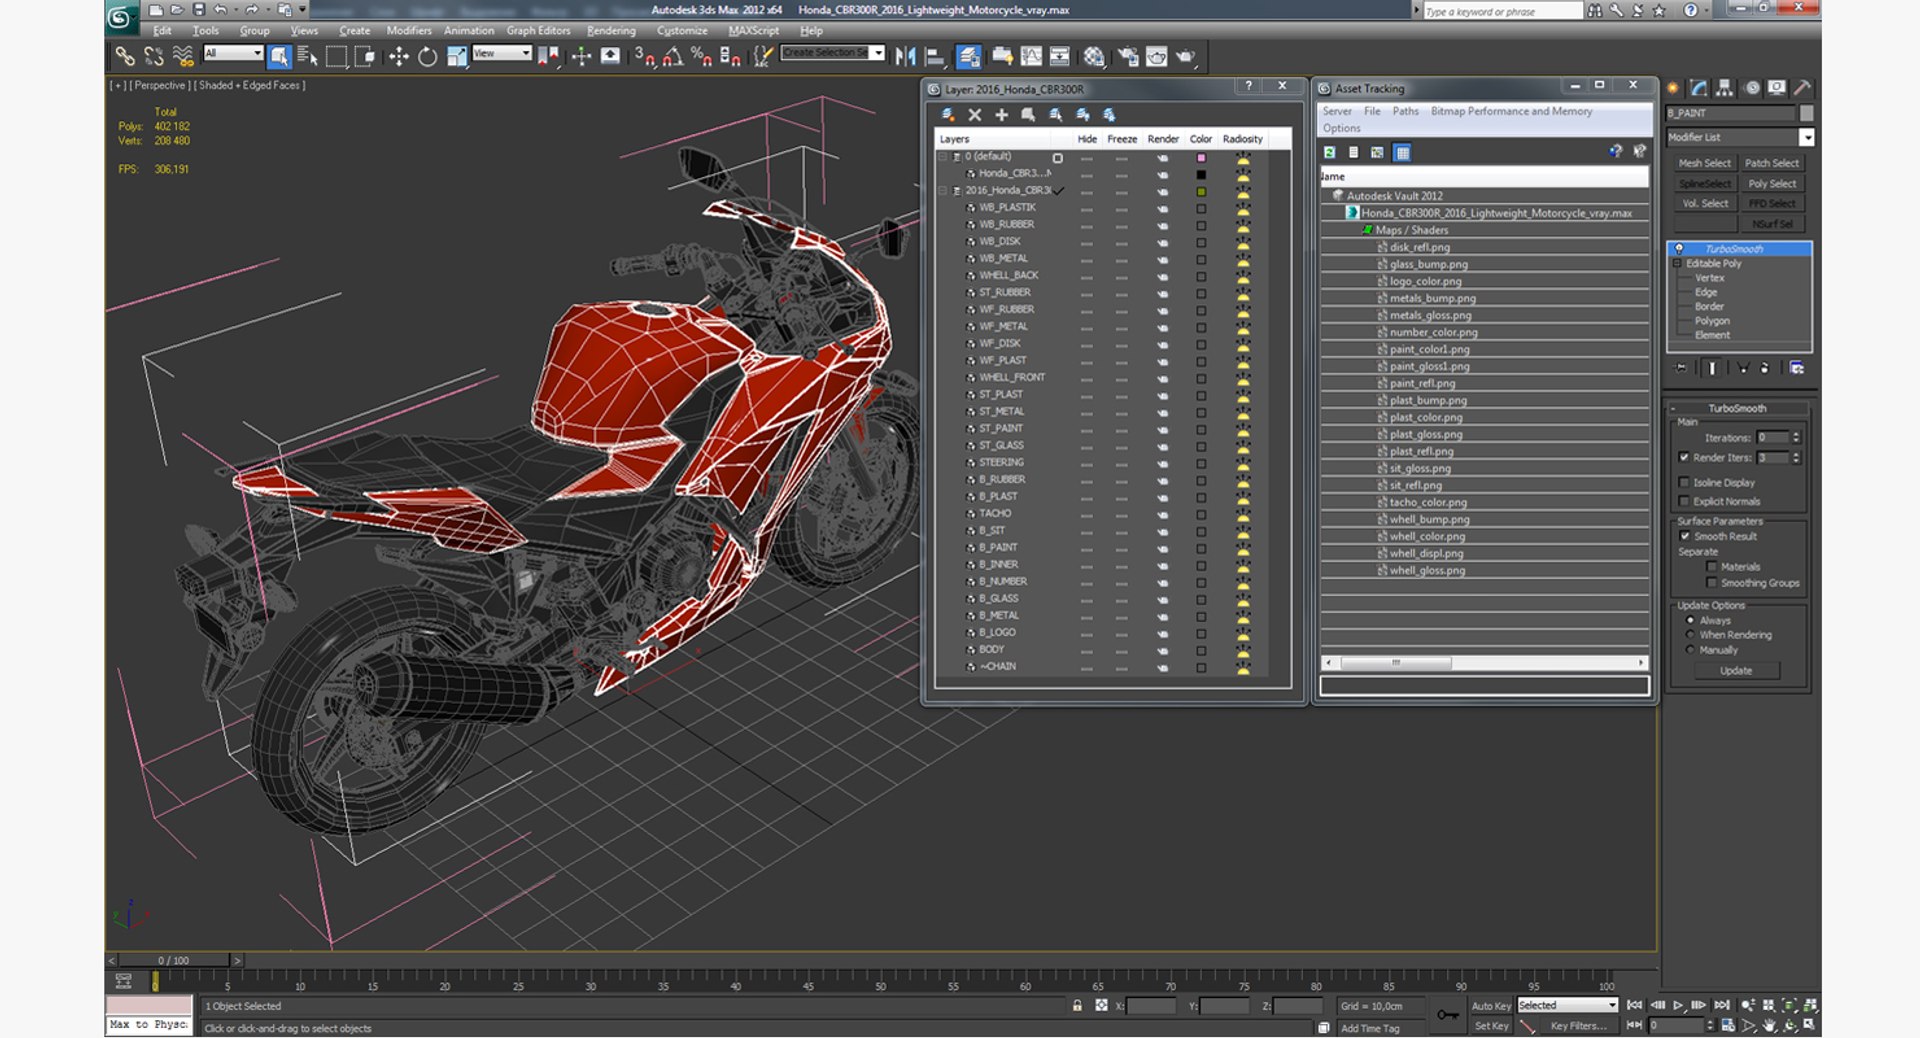Click Pin Stack icon under modifier stack

pos(1681,368)
